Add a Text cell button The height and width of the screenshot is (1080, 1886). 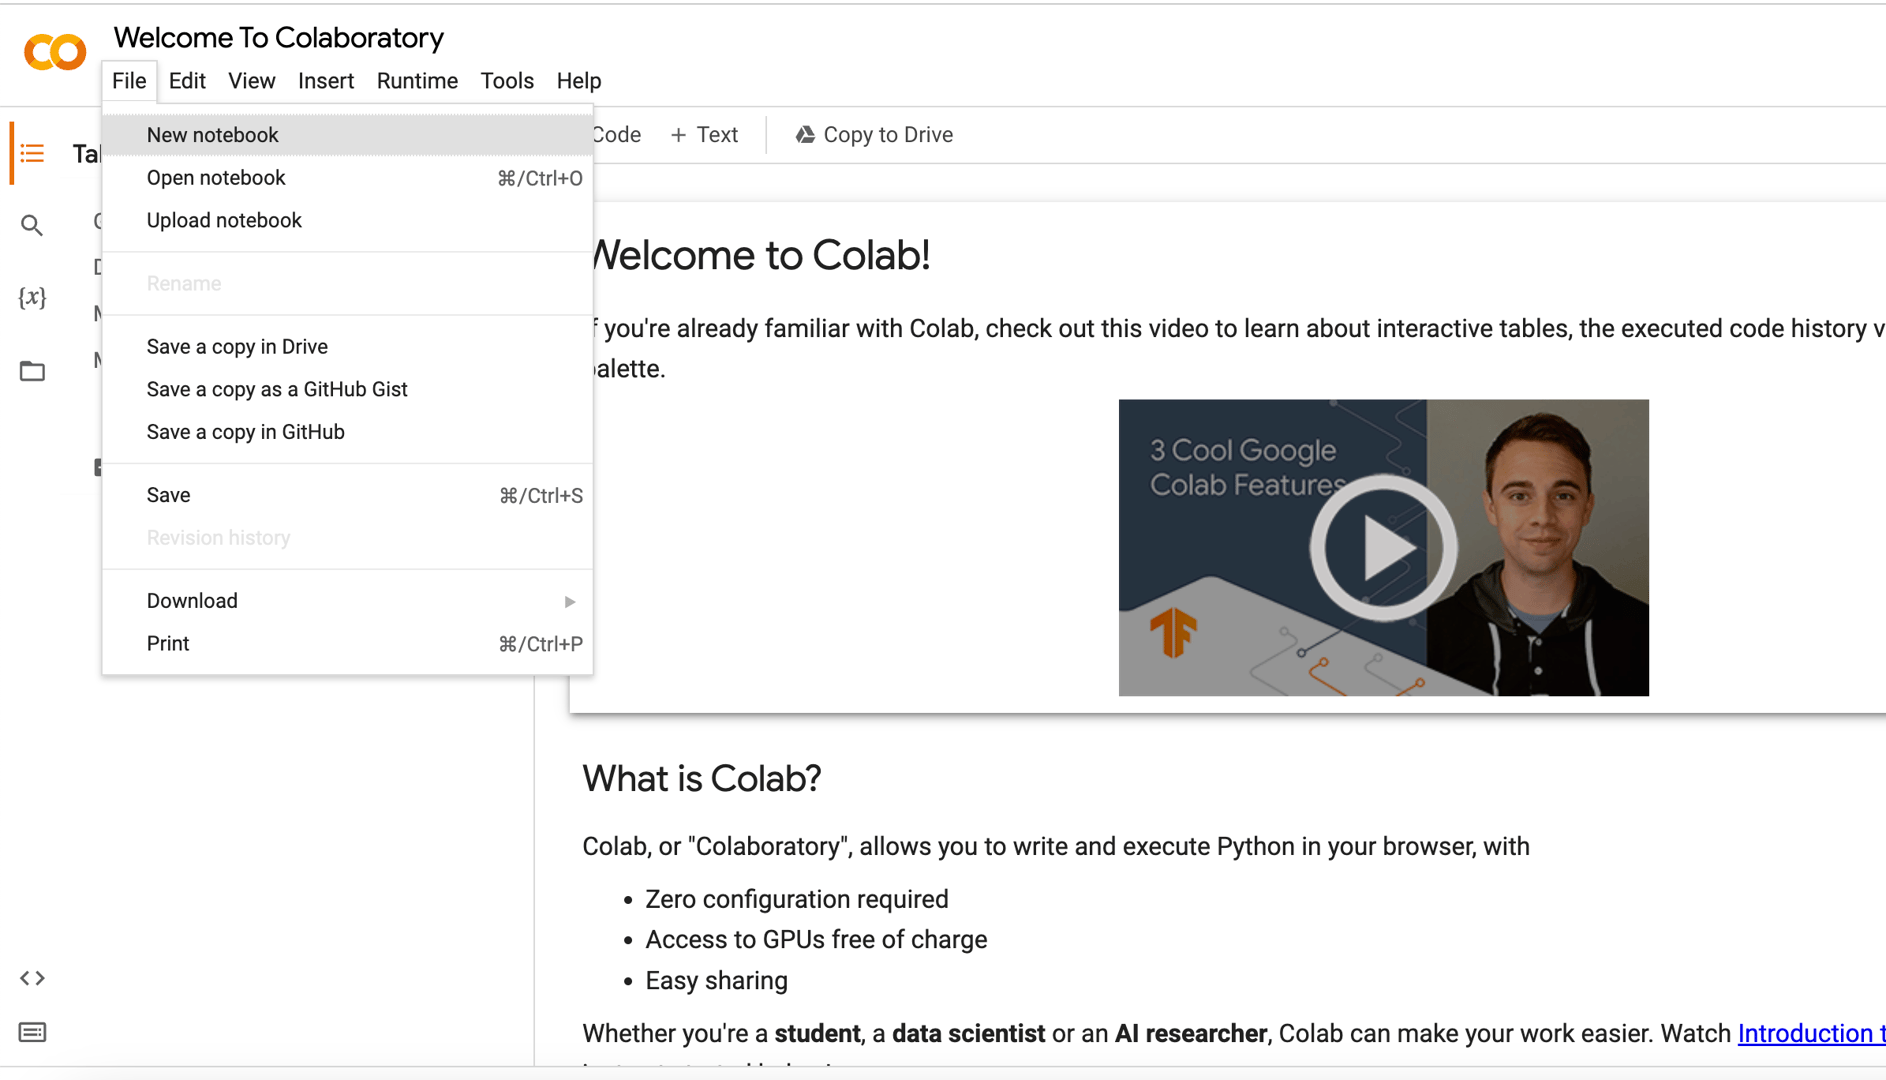(x=704, y=135)
